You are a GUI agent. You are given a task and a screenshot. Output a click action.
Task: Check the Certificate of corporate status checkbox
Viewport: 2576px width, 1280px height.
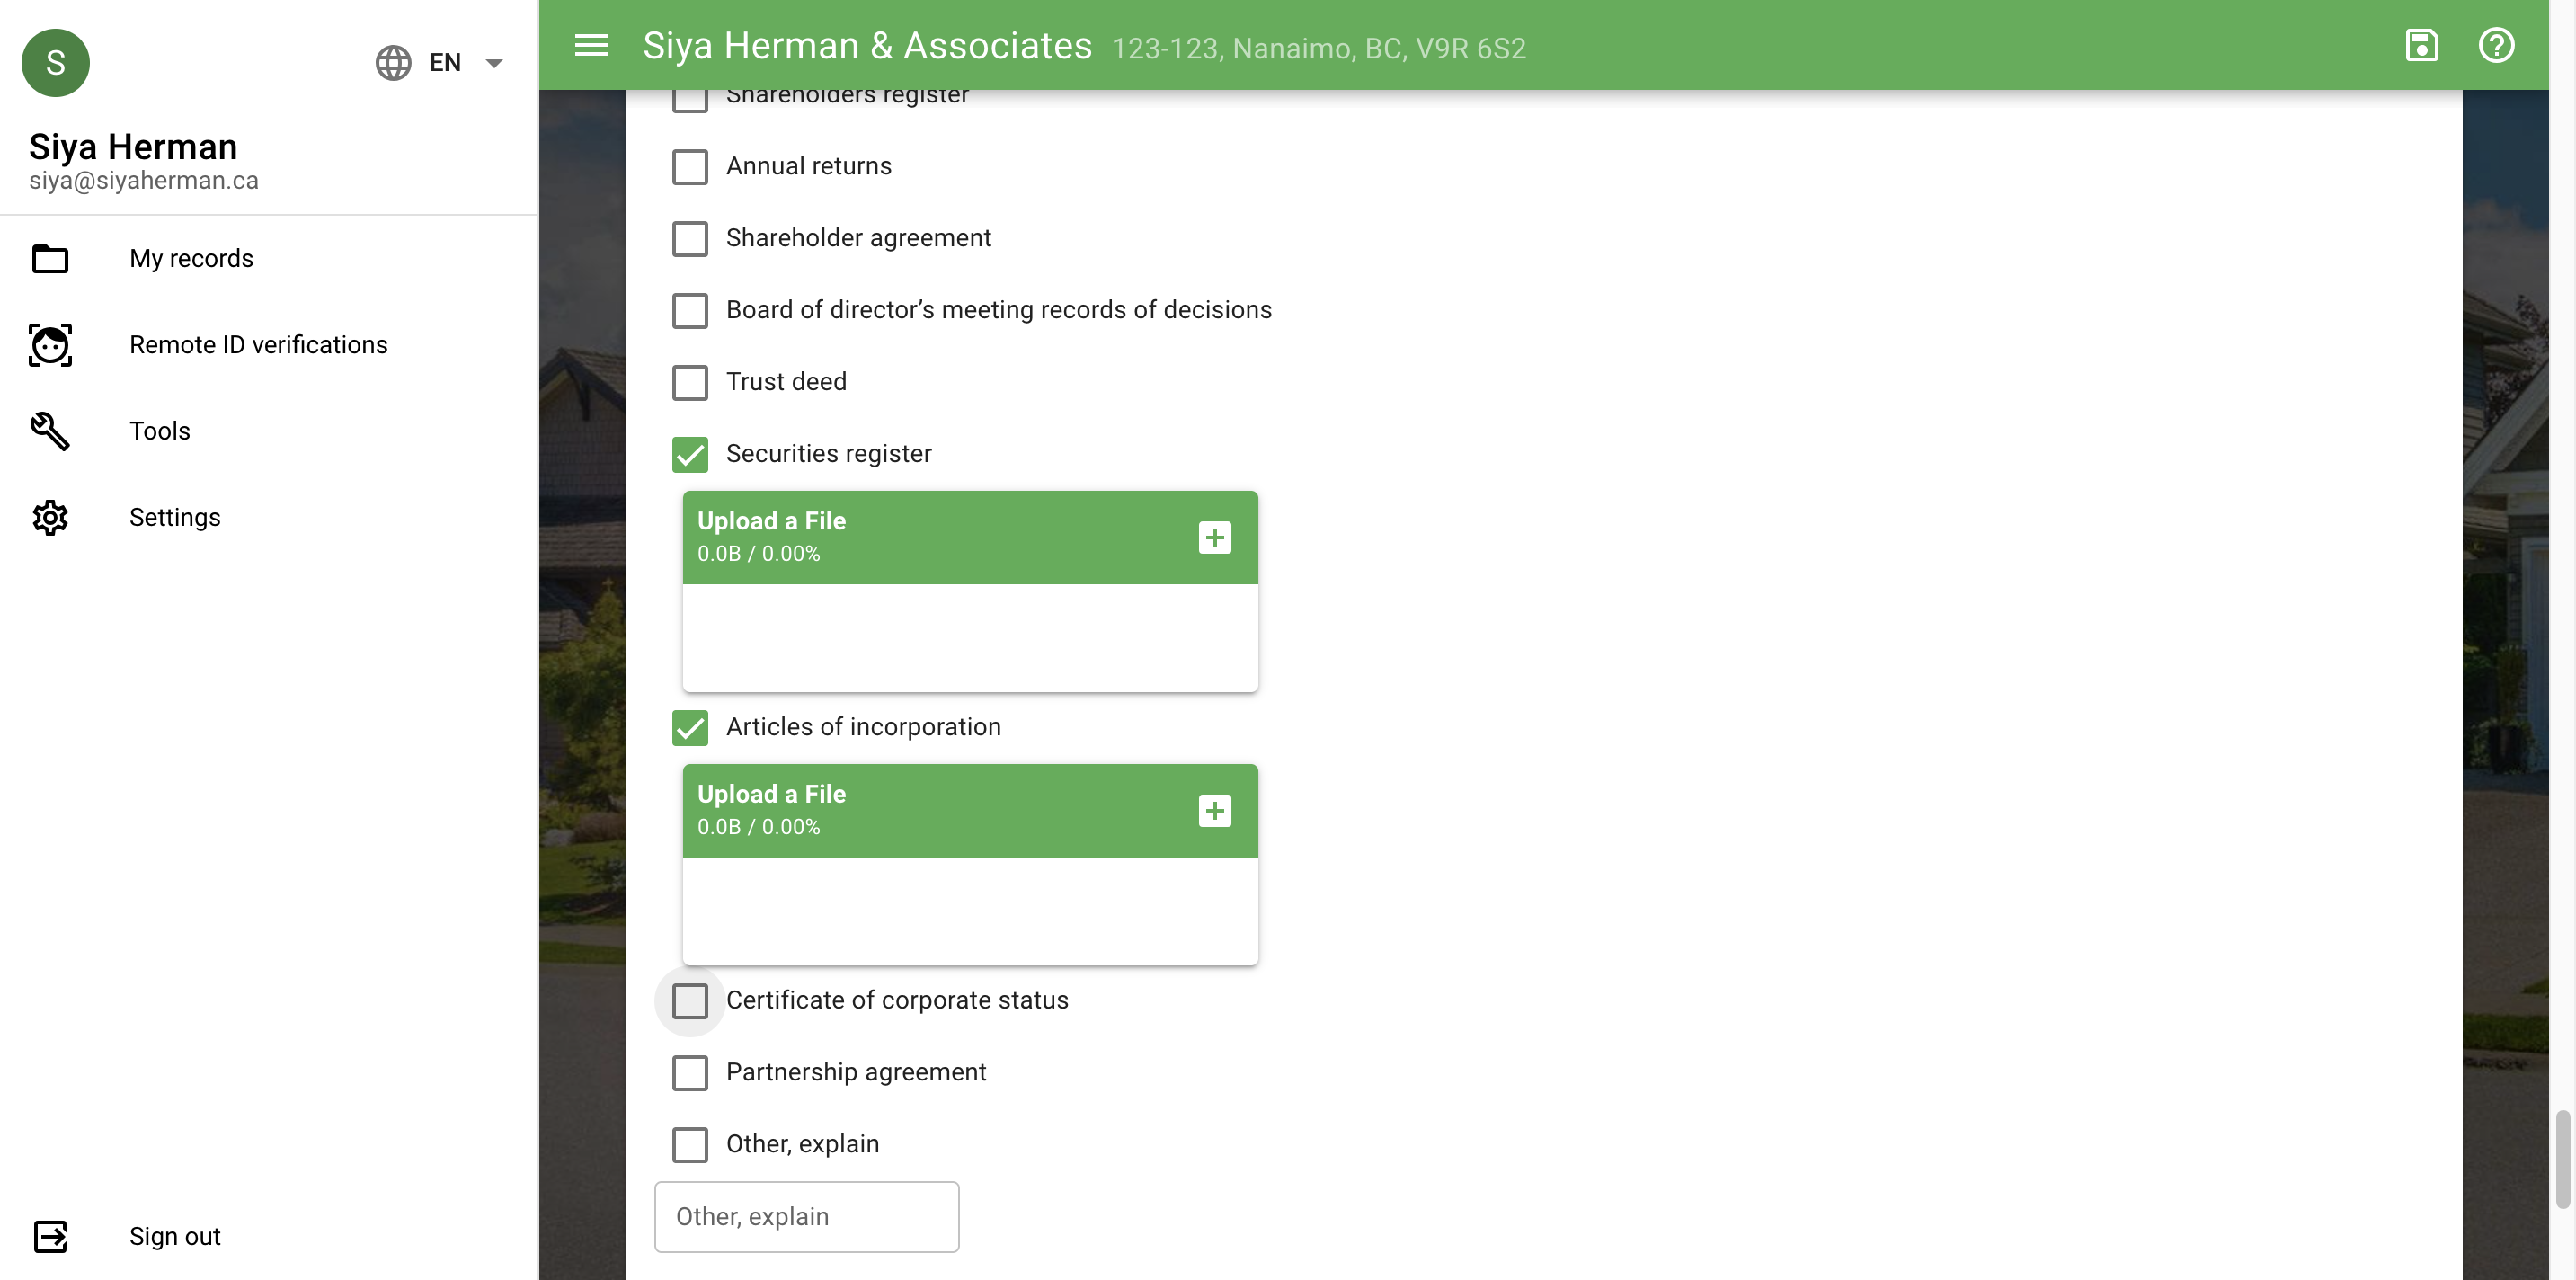tap(690, 1000)
